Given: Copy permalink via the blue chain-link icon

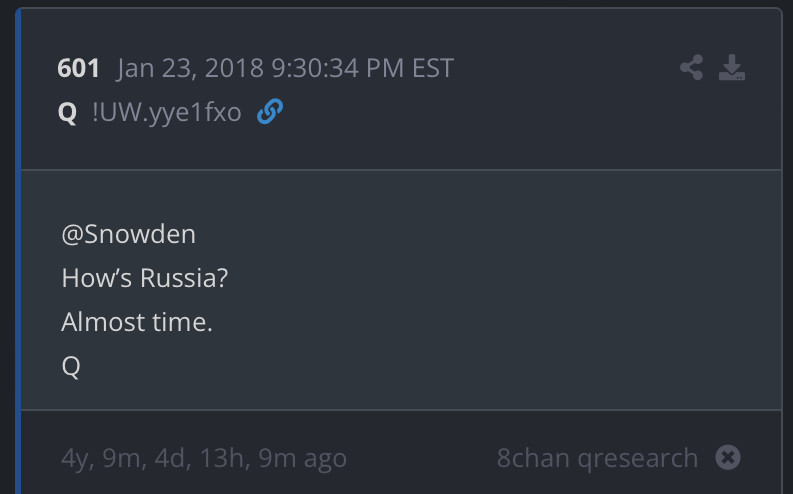Looking at the screenshot, I should tap(269, 112).
